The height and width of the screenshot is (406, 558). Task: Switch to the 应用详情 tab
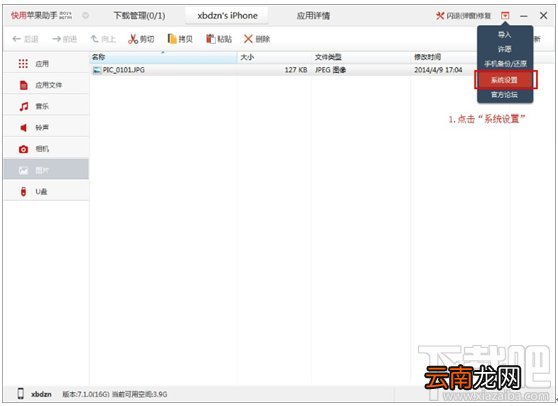tap(314, 16)
